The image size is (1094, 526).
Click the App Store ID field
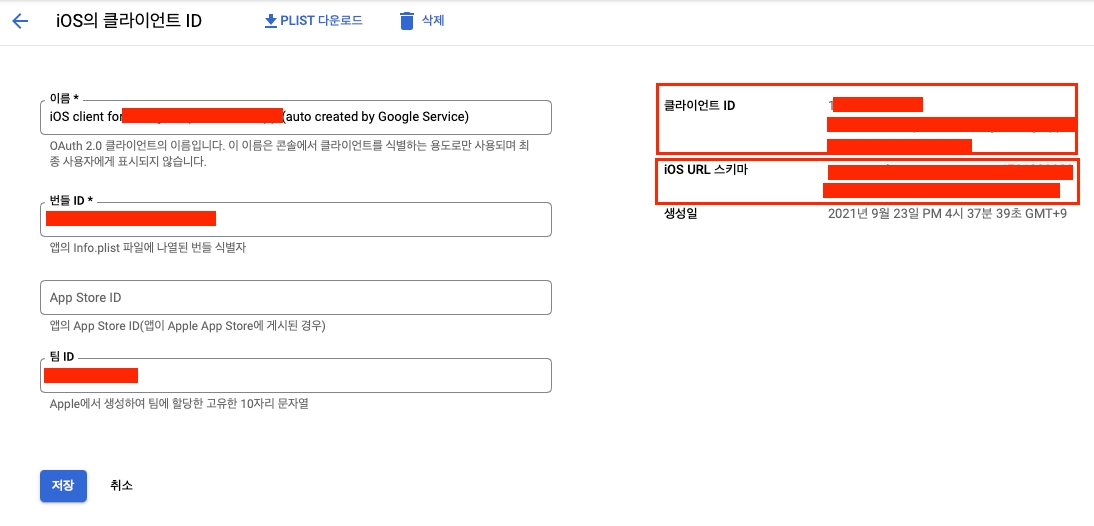(298, 298)
